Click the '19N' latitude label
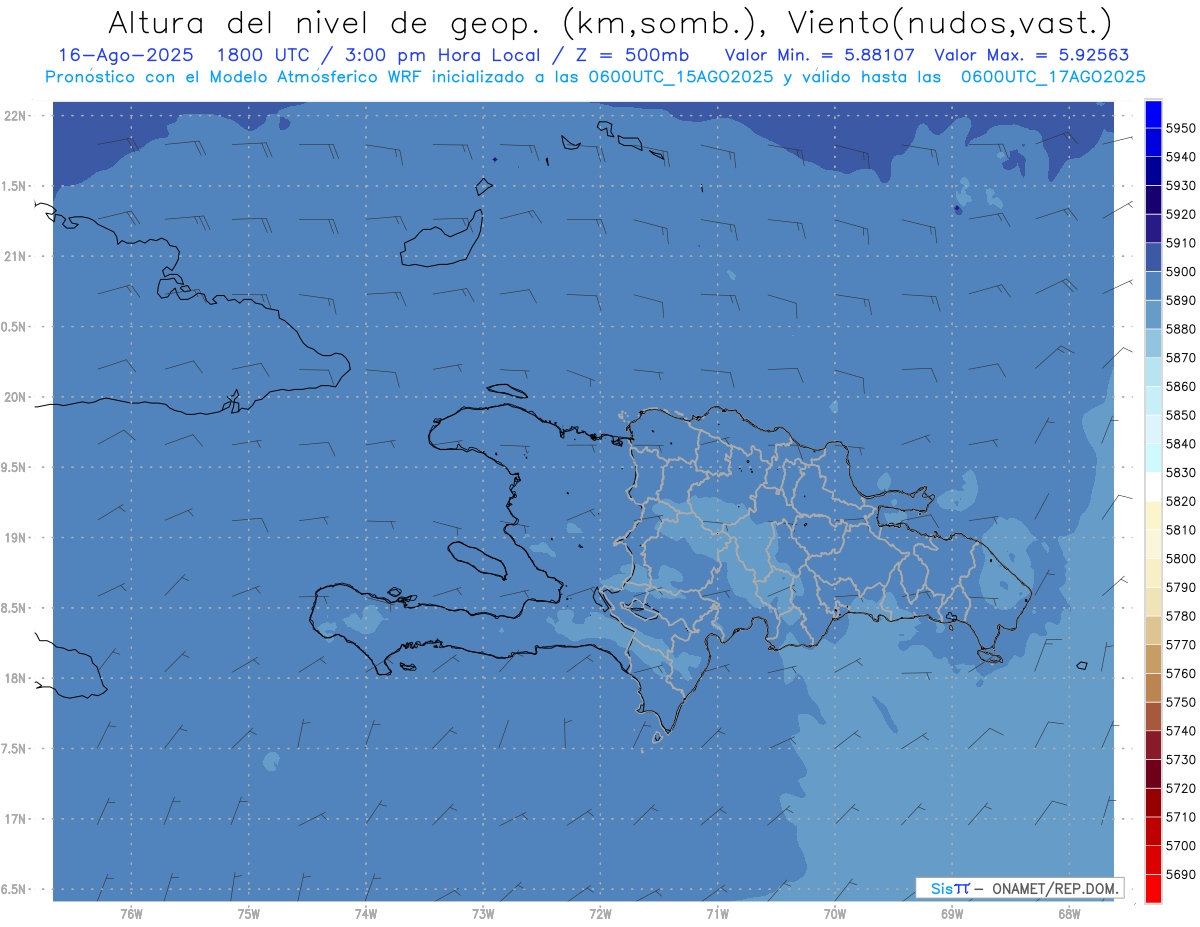This screenshot has height=927, width=1200. pos(14,538)
